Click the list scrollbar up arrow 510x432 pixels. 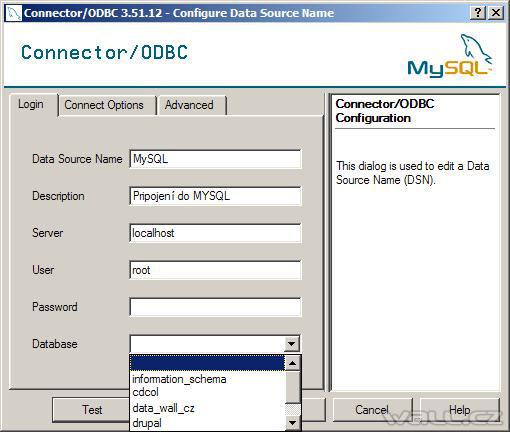pos(293,363)
